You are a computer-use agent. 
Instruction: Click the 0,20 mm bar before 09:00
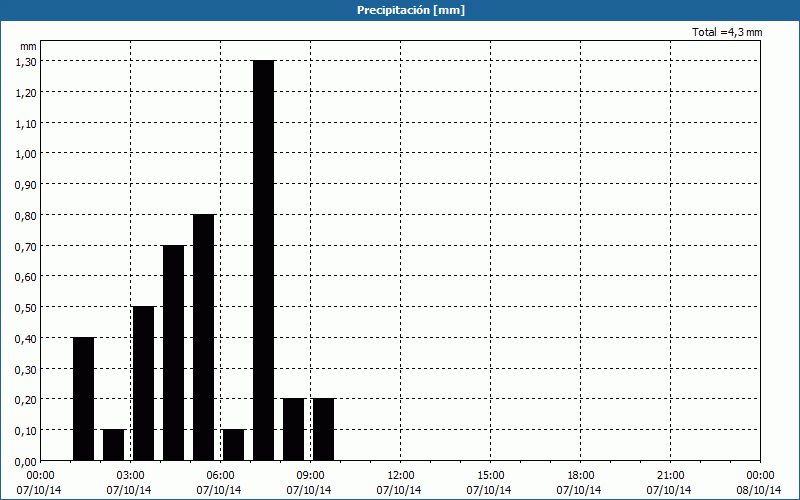(x=293, y=430)
